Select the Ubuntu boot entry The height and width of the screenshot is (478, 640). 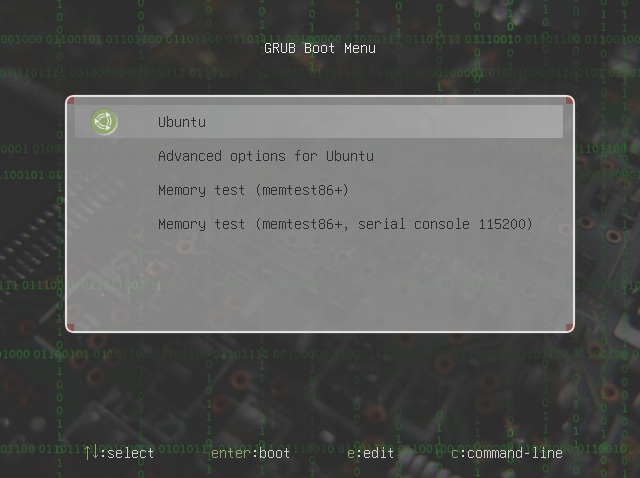click(x=319, y=122)
